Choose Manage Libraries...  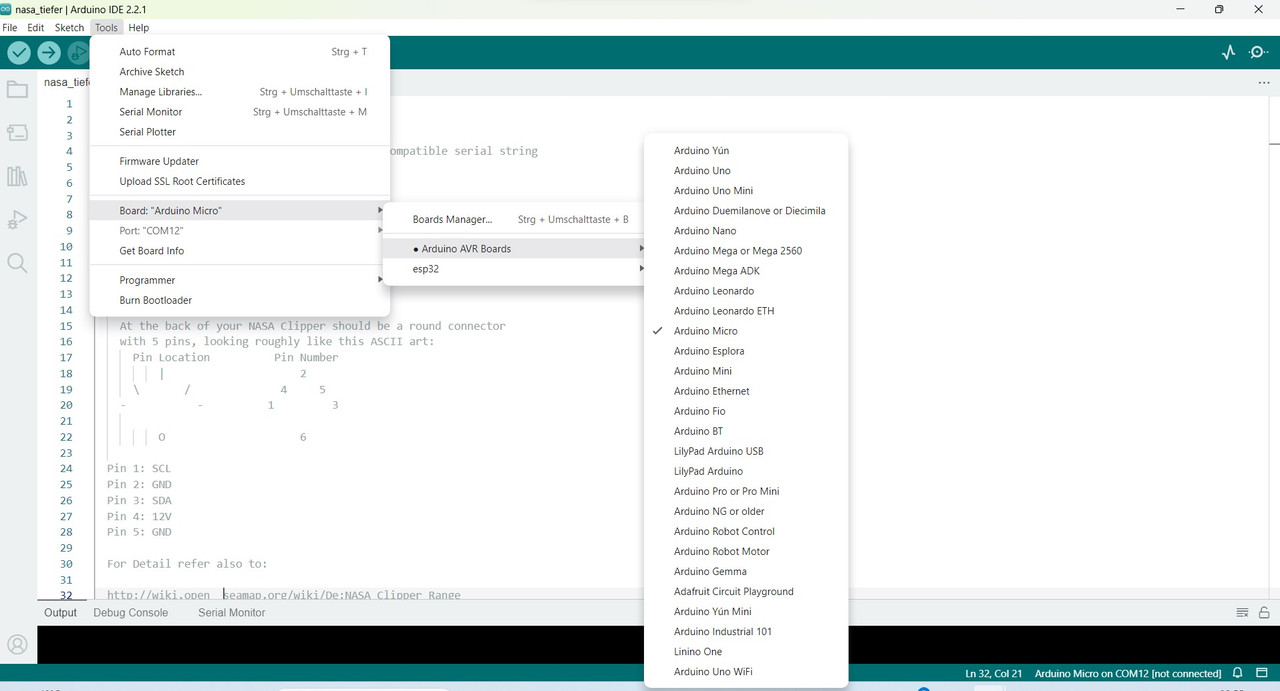pyautogui.click(x=240, y=92)
